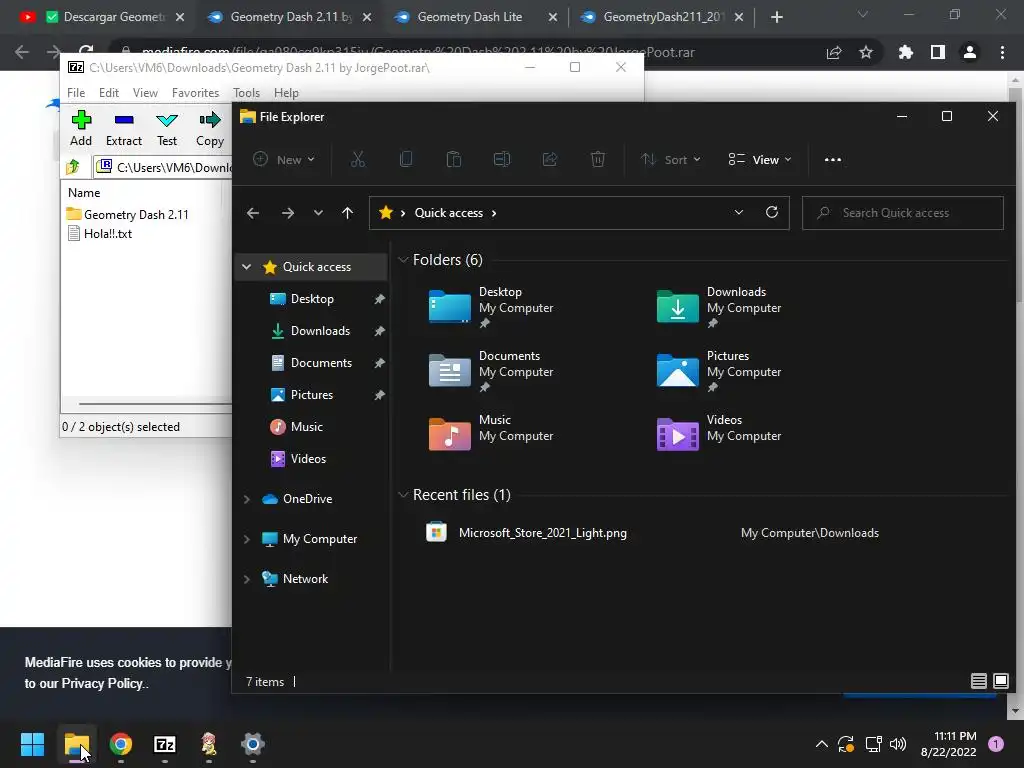Viewport: 1024px width, 768px height.
Task: Open Downloads folder tile in Folders section
Action: click(719, 307)
